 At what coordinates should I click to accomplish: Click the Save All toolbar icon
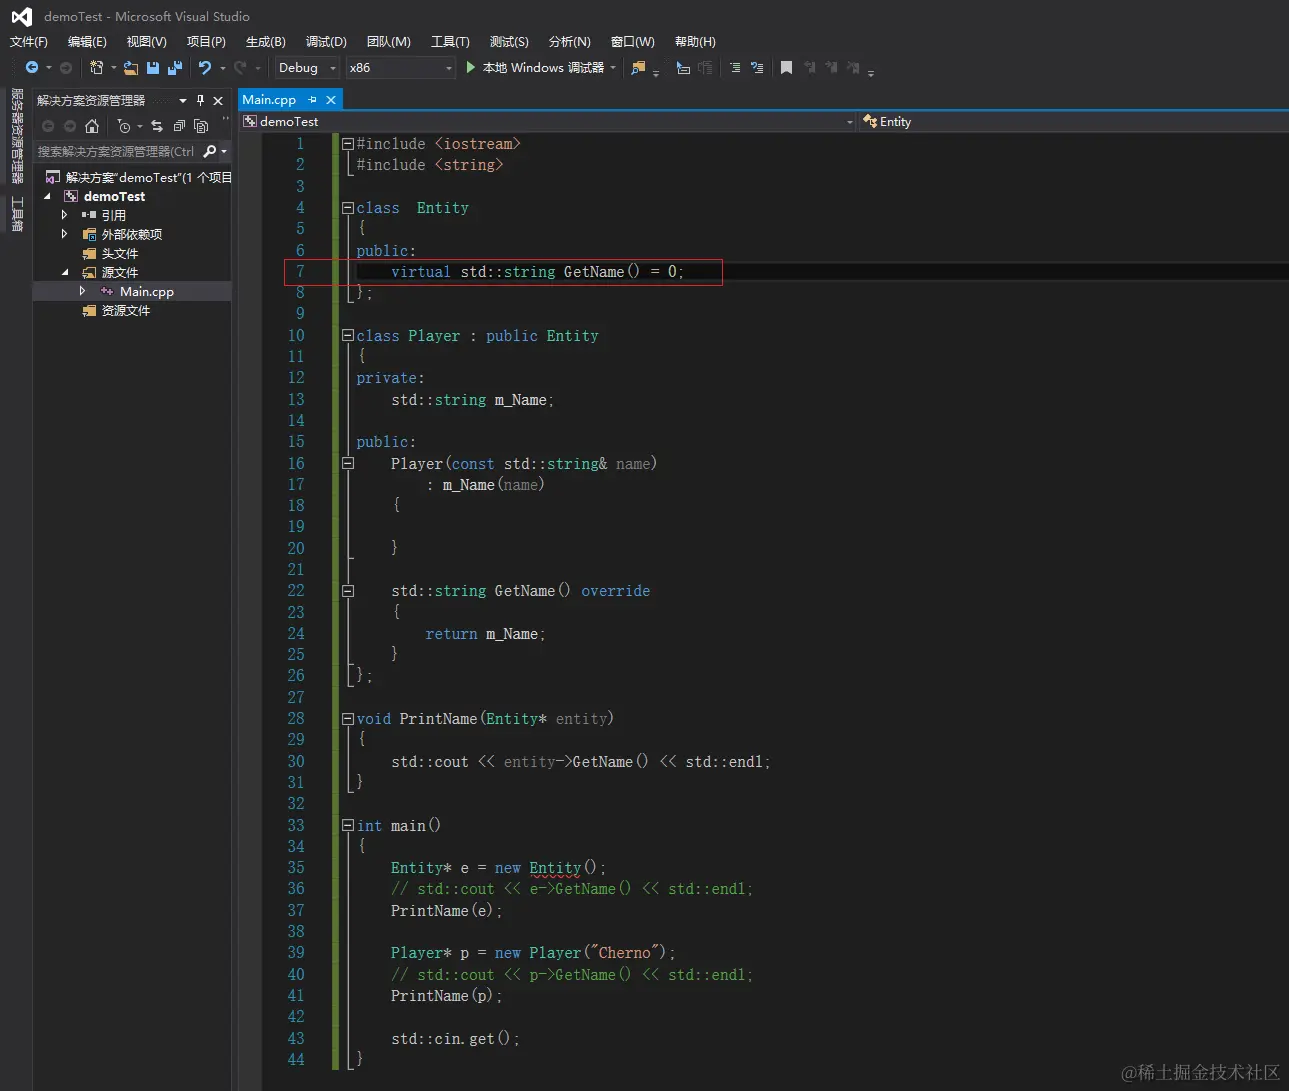(x=175, y=68)
